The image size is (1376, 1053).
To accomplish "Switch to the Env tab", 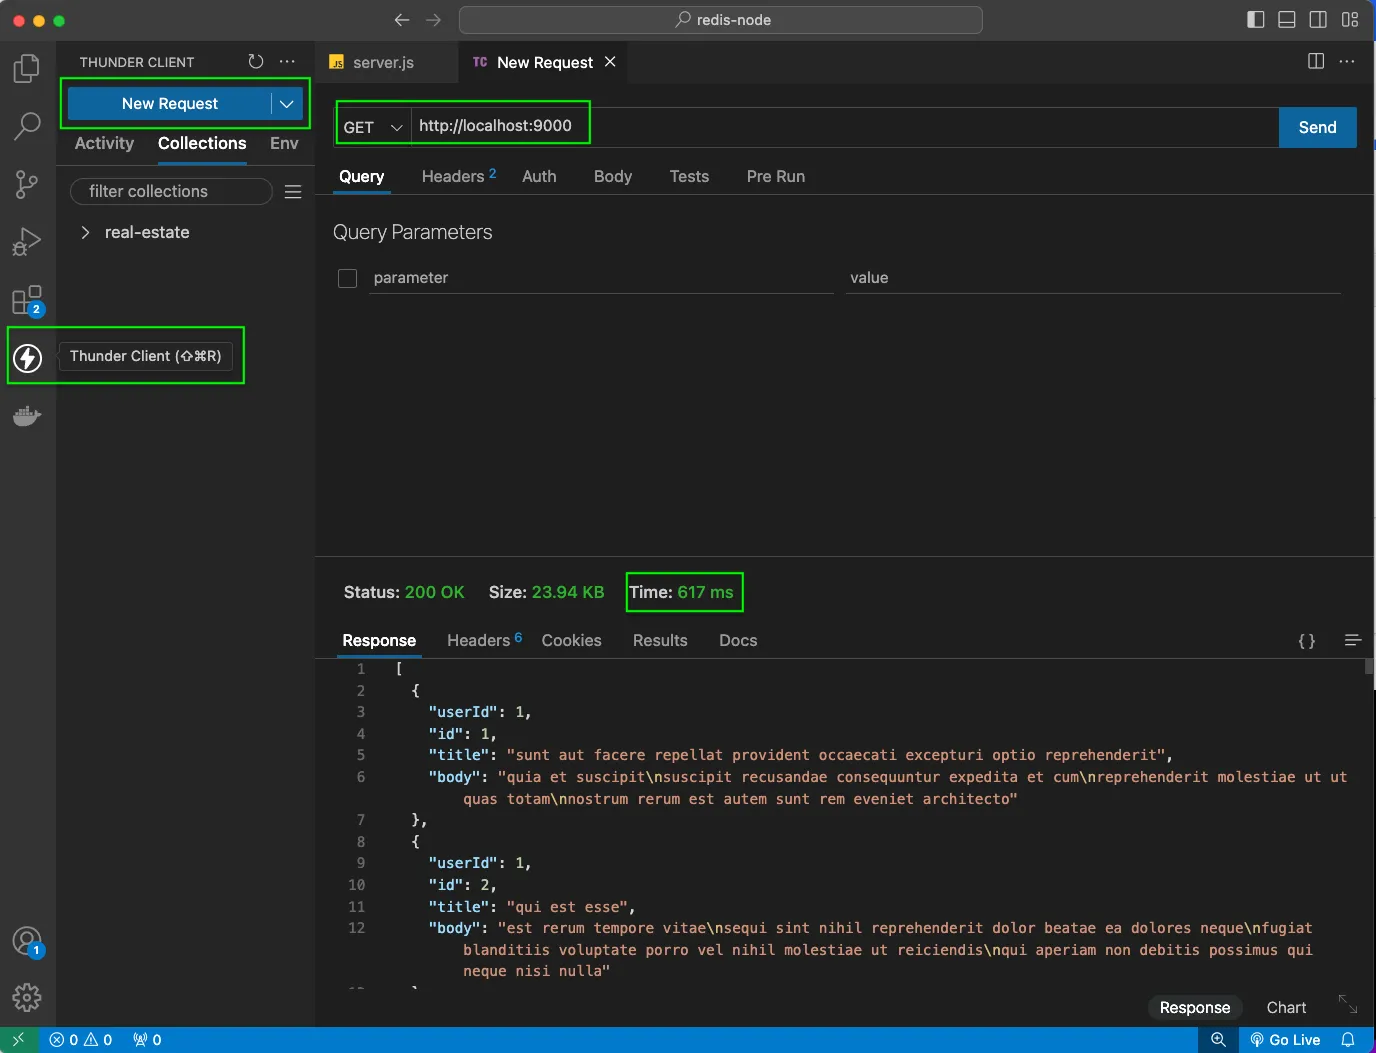I will (x=284, y=143).
